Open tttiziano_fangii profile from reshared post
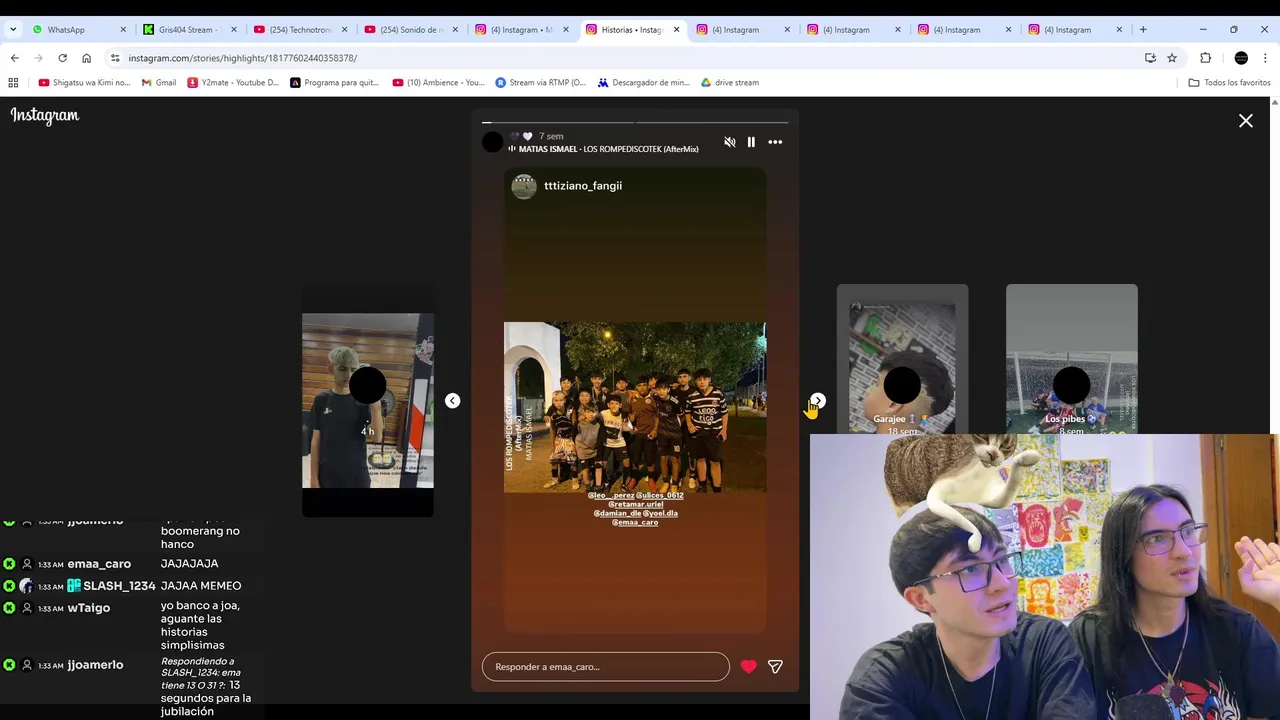 [x=582, y=186]
